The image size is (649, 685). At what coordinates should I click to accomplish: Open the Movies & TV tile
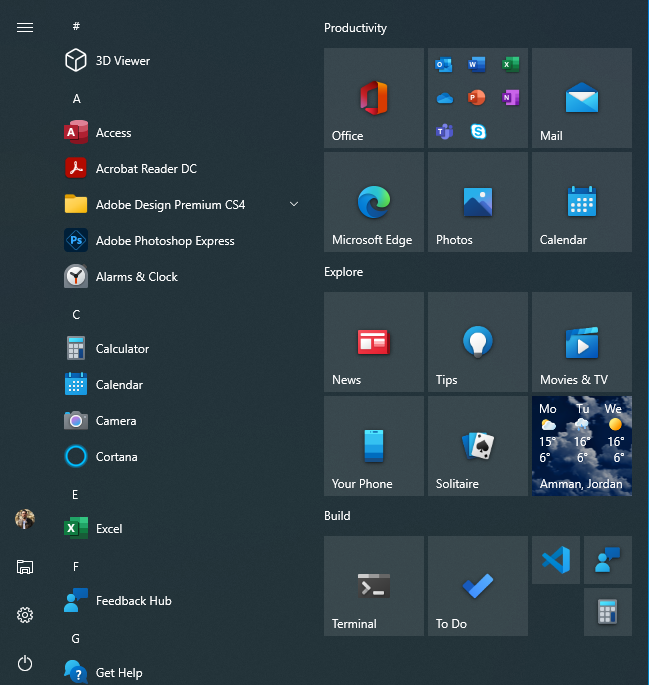click(x=582, y=342)
